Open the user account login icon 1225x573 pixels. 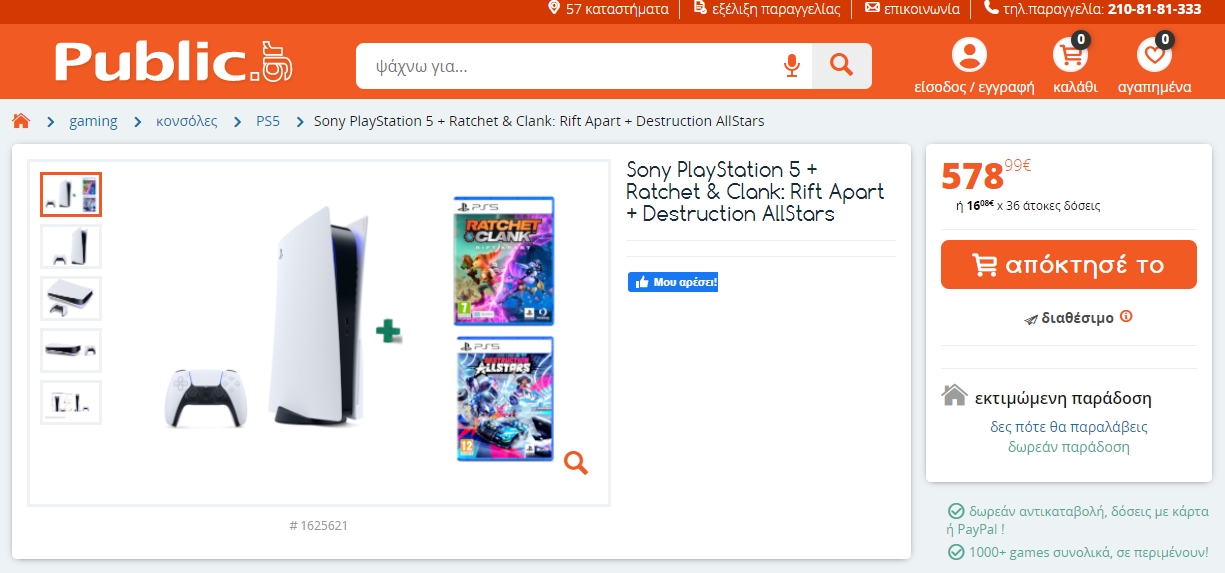(x=969, y=54)
